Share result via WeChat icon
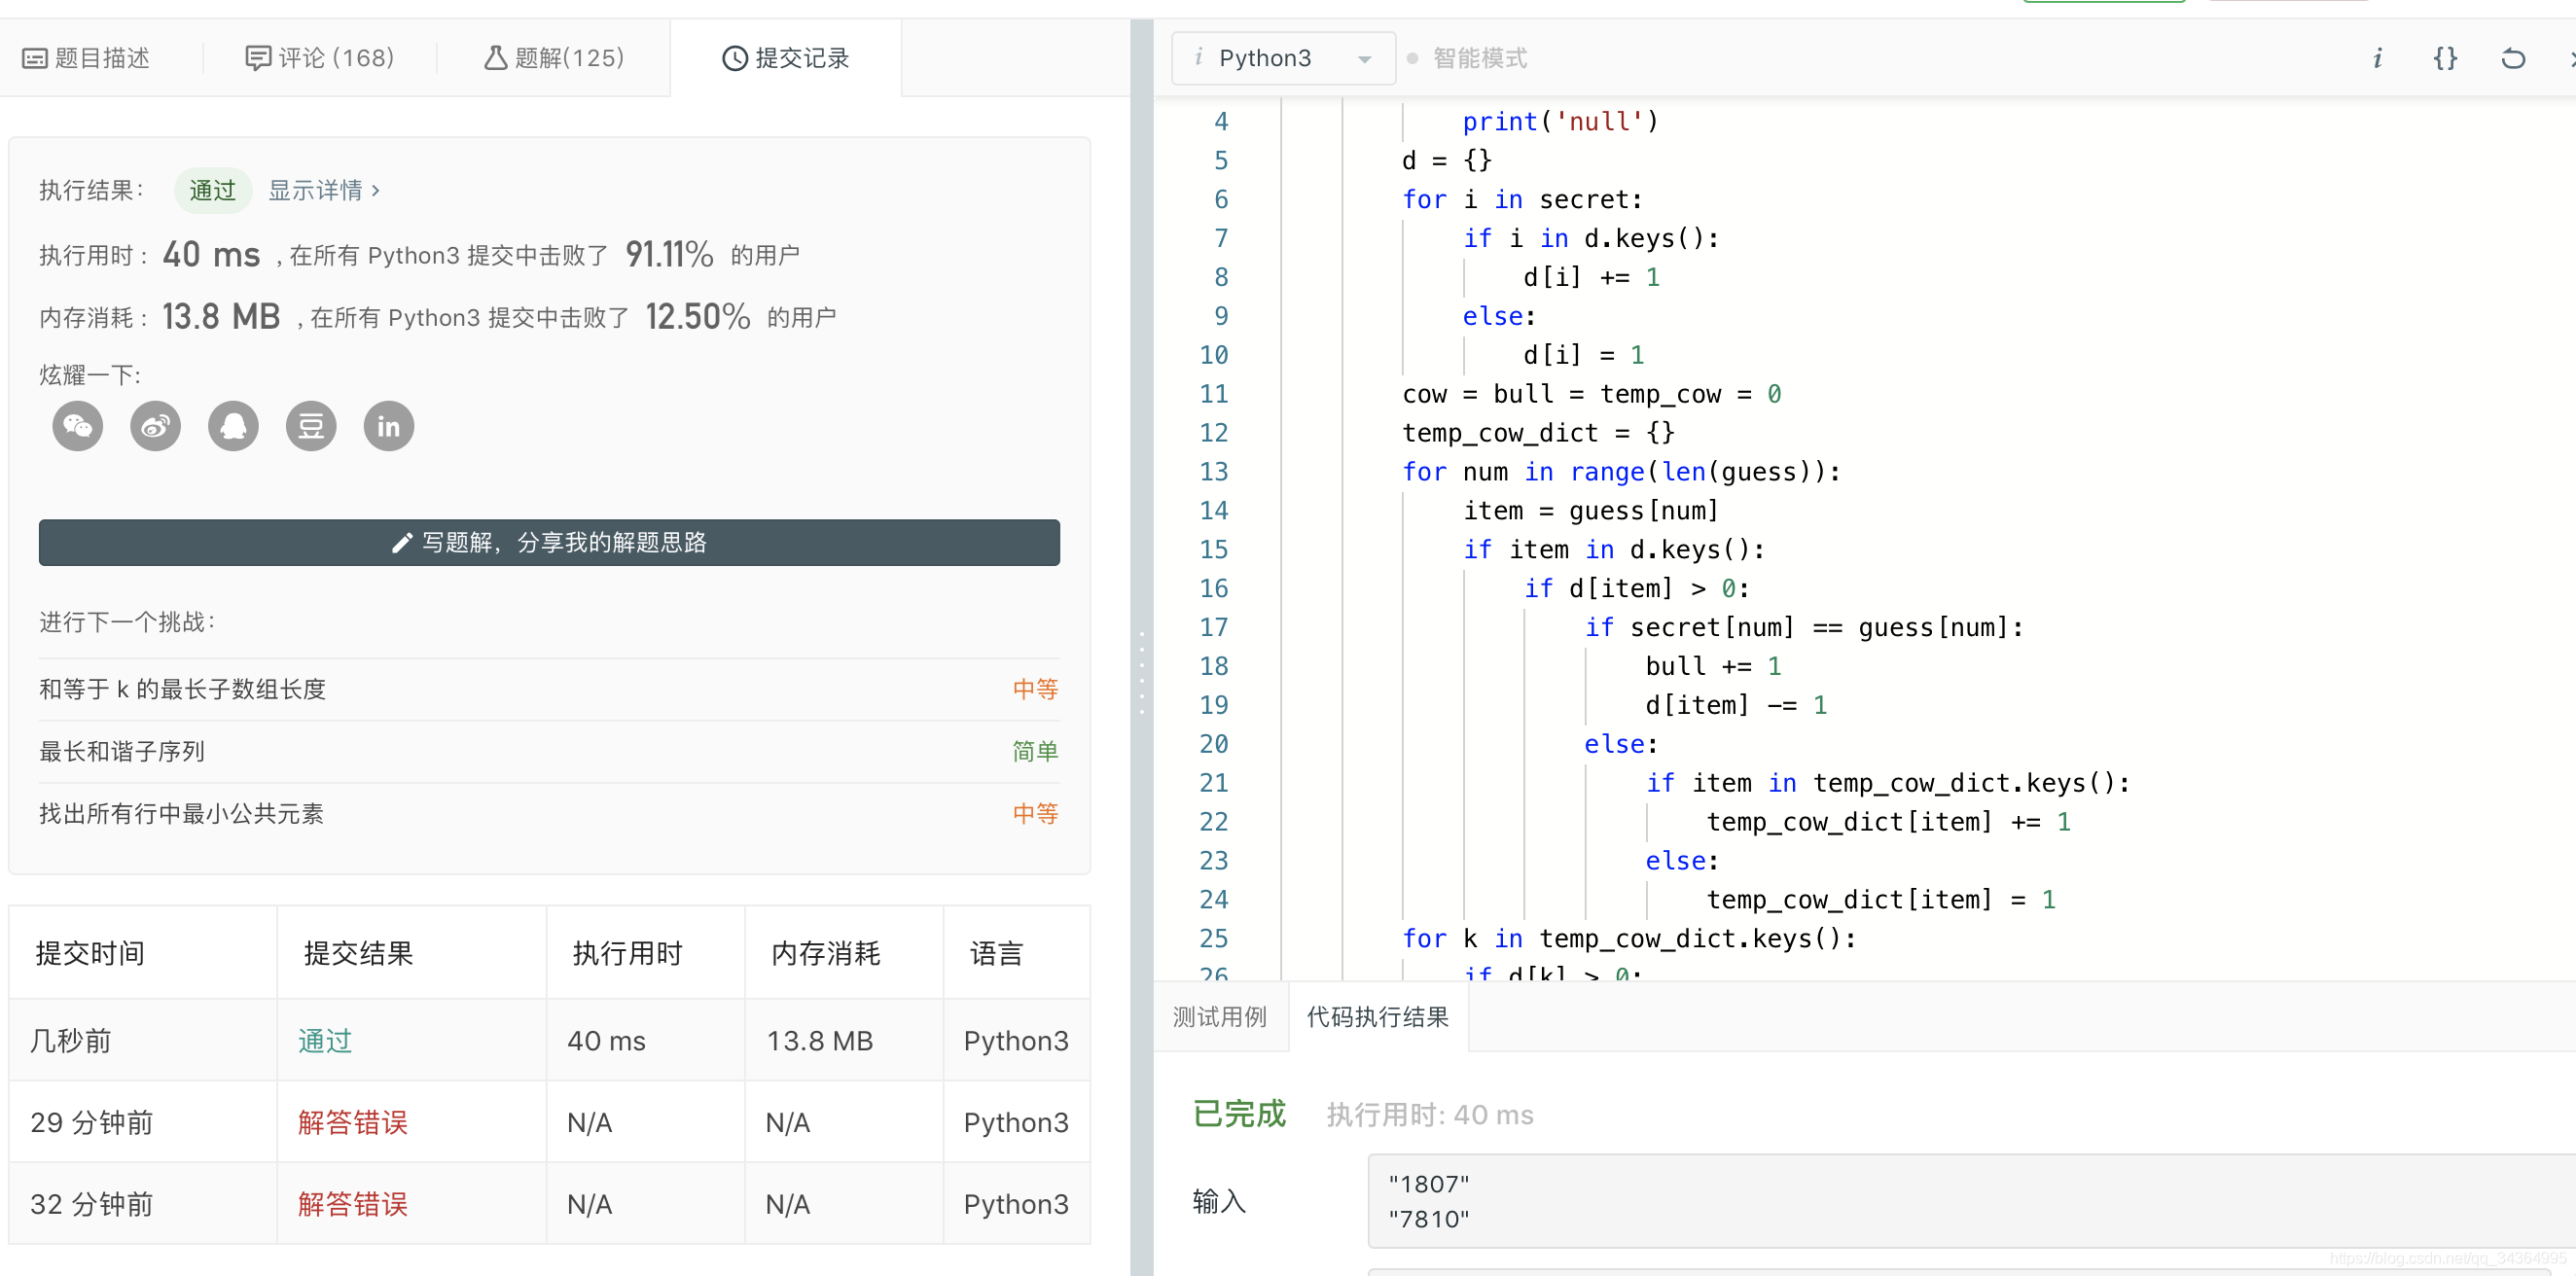 [x=78, y=427]
